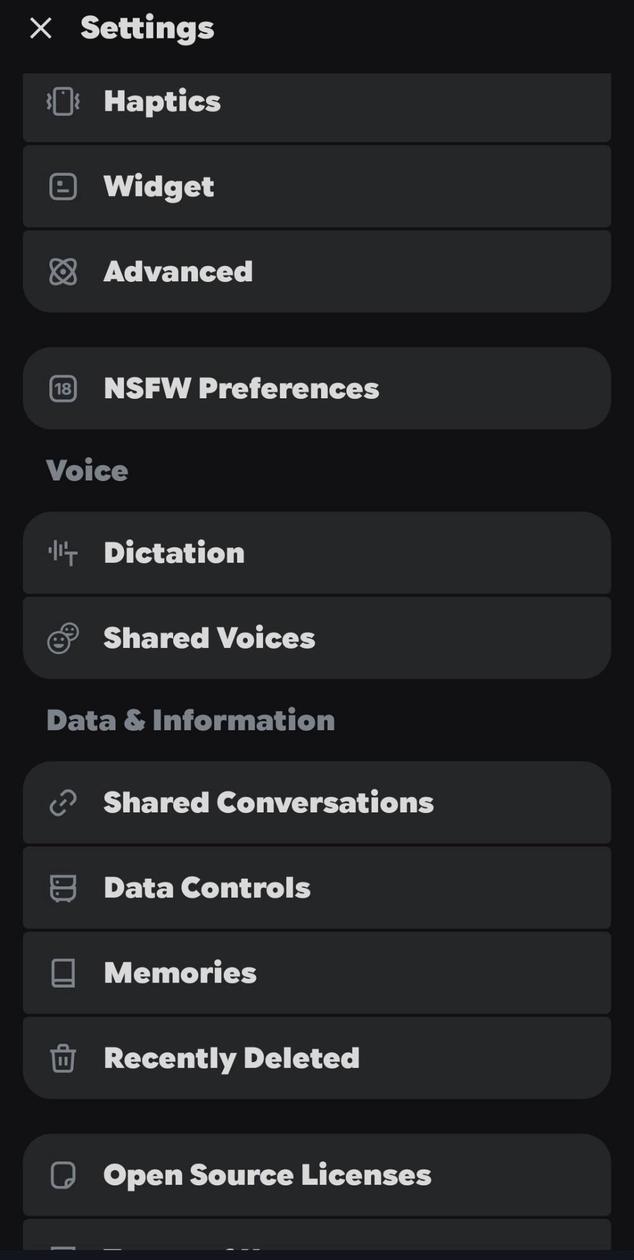Image resolution: width=634 pixels, height=1260 pixels.
Task: Tap the Memories book icon
Action: (x=63, y=973)
